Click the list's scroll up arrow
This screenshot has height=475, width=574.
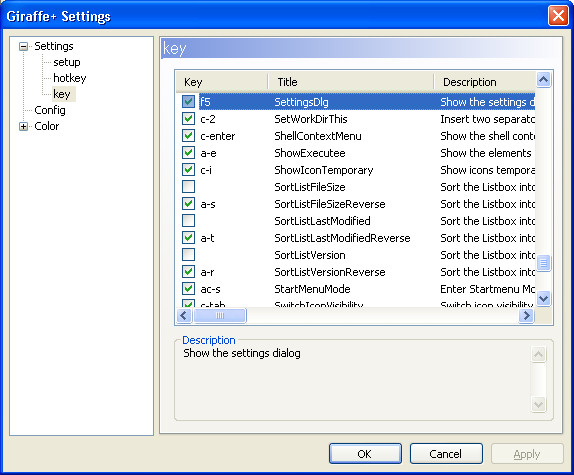[x=544, y=79]
